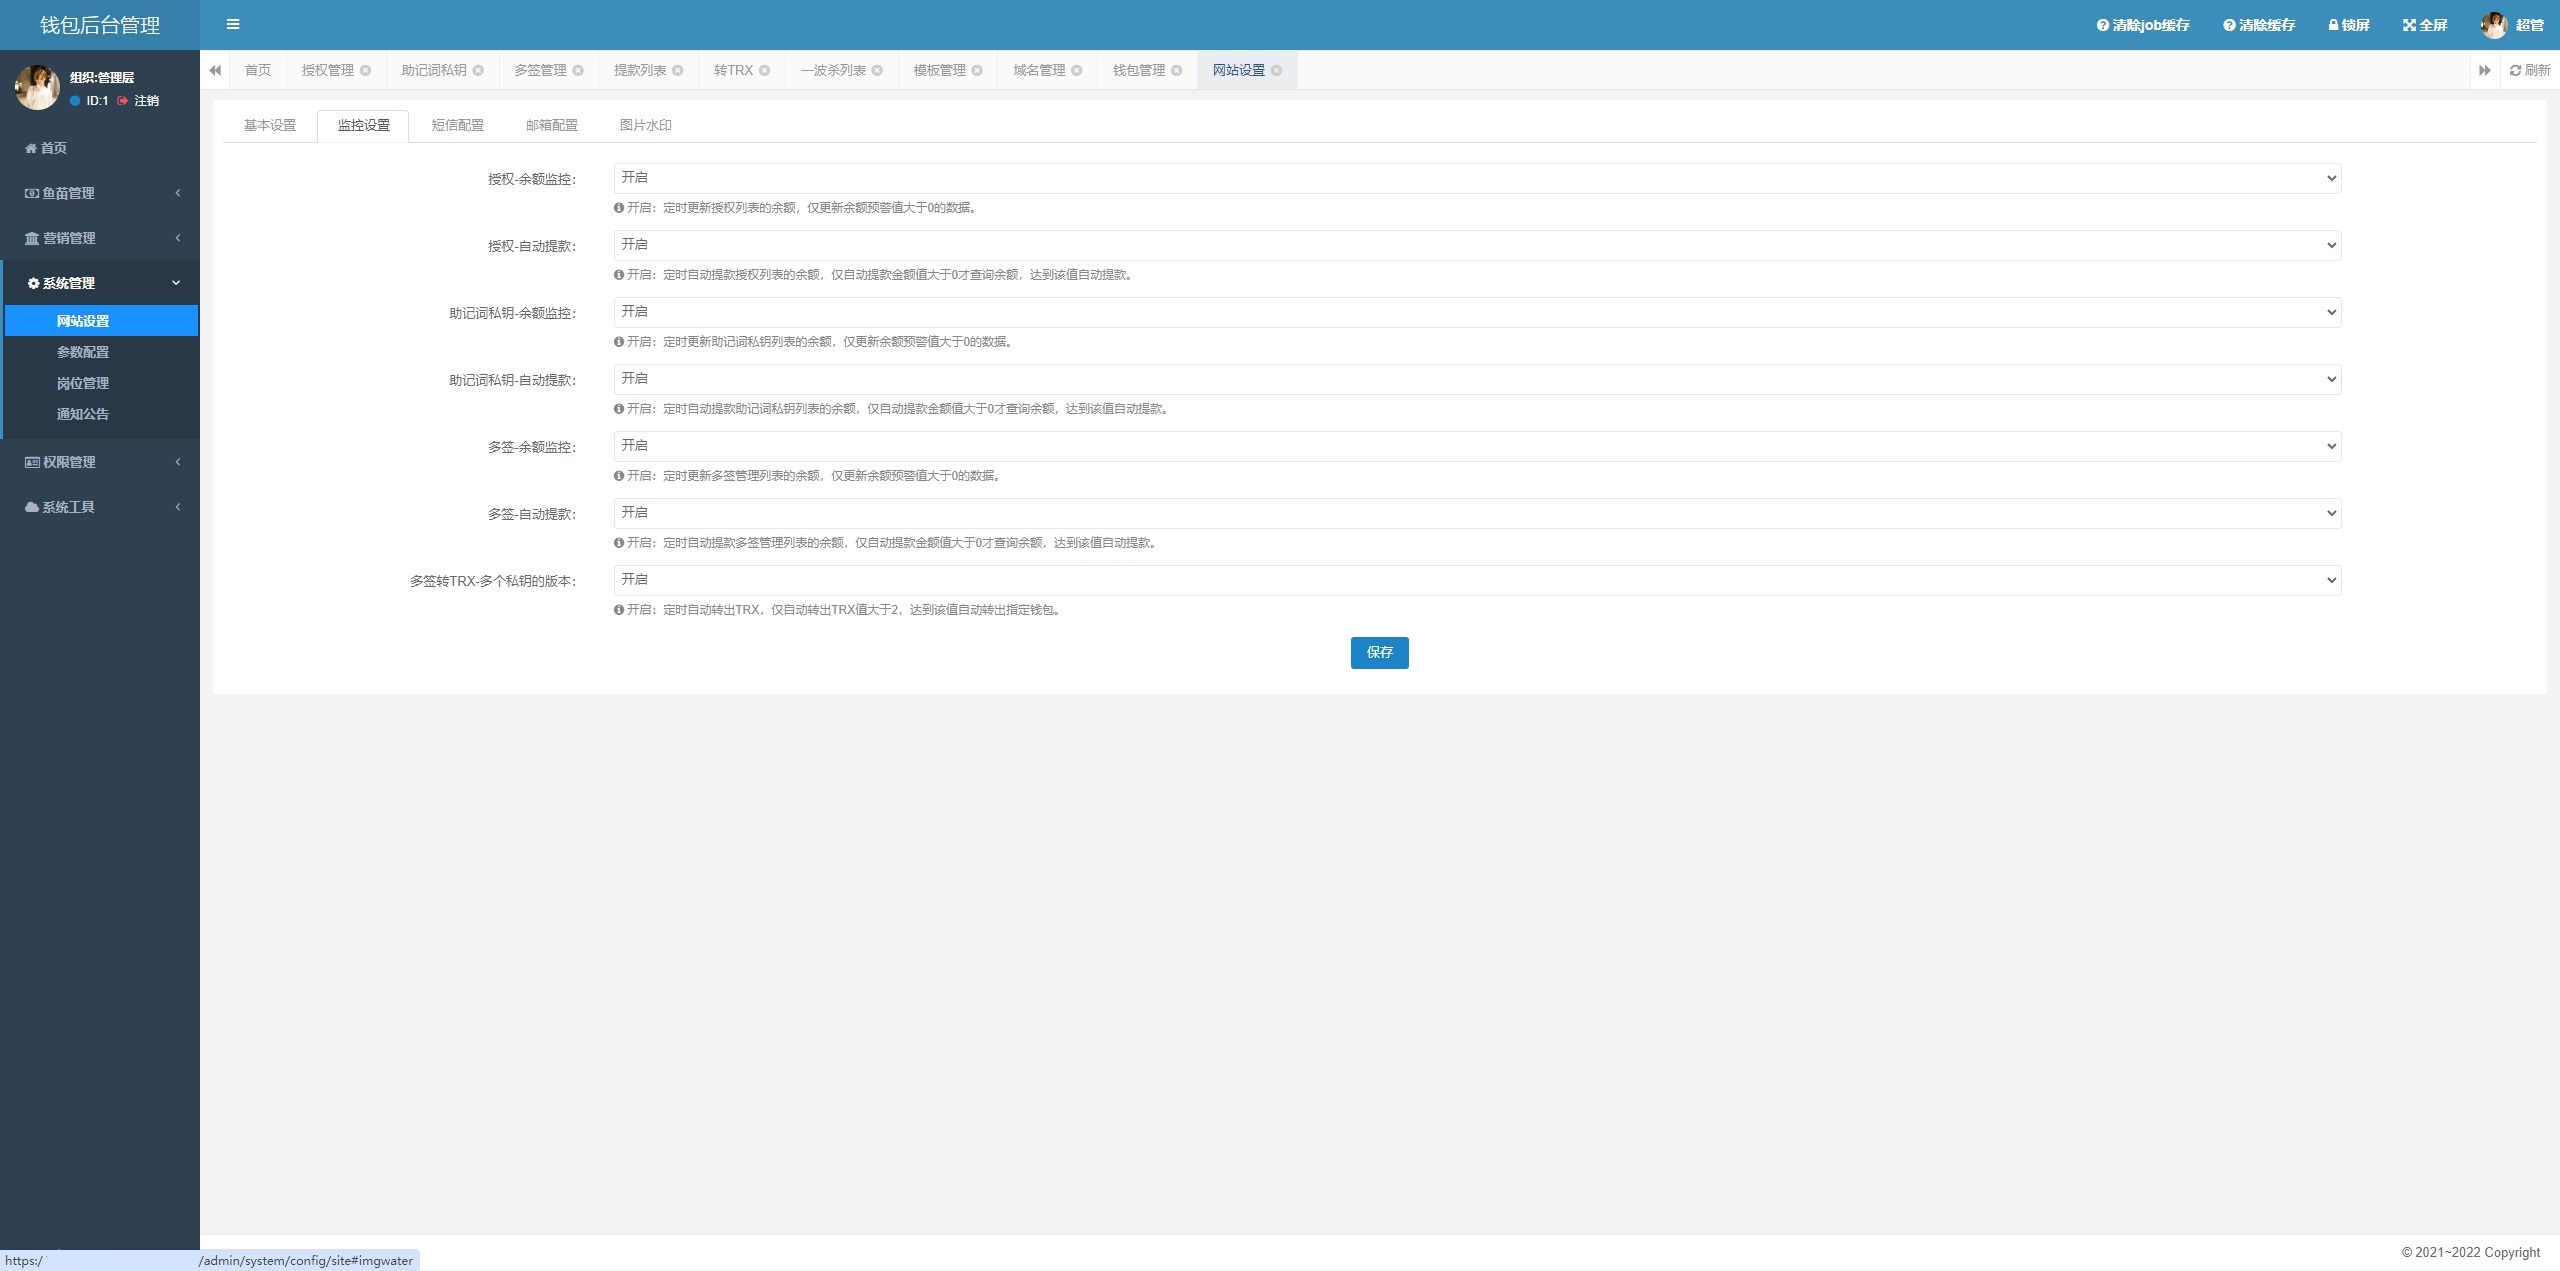Screen dimensions: 2560x1271
Task: Click the 保存 save button
Action: pos(1379,652)
